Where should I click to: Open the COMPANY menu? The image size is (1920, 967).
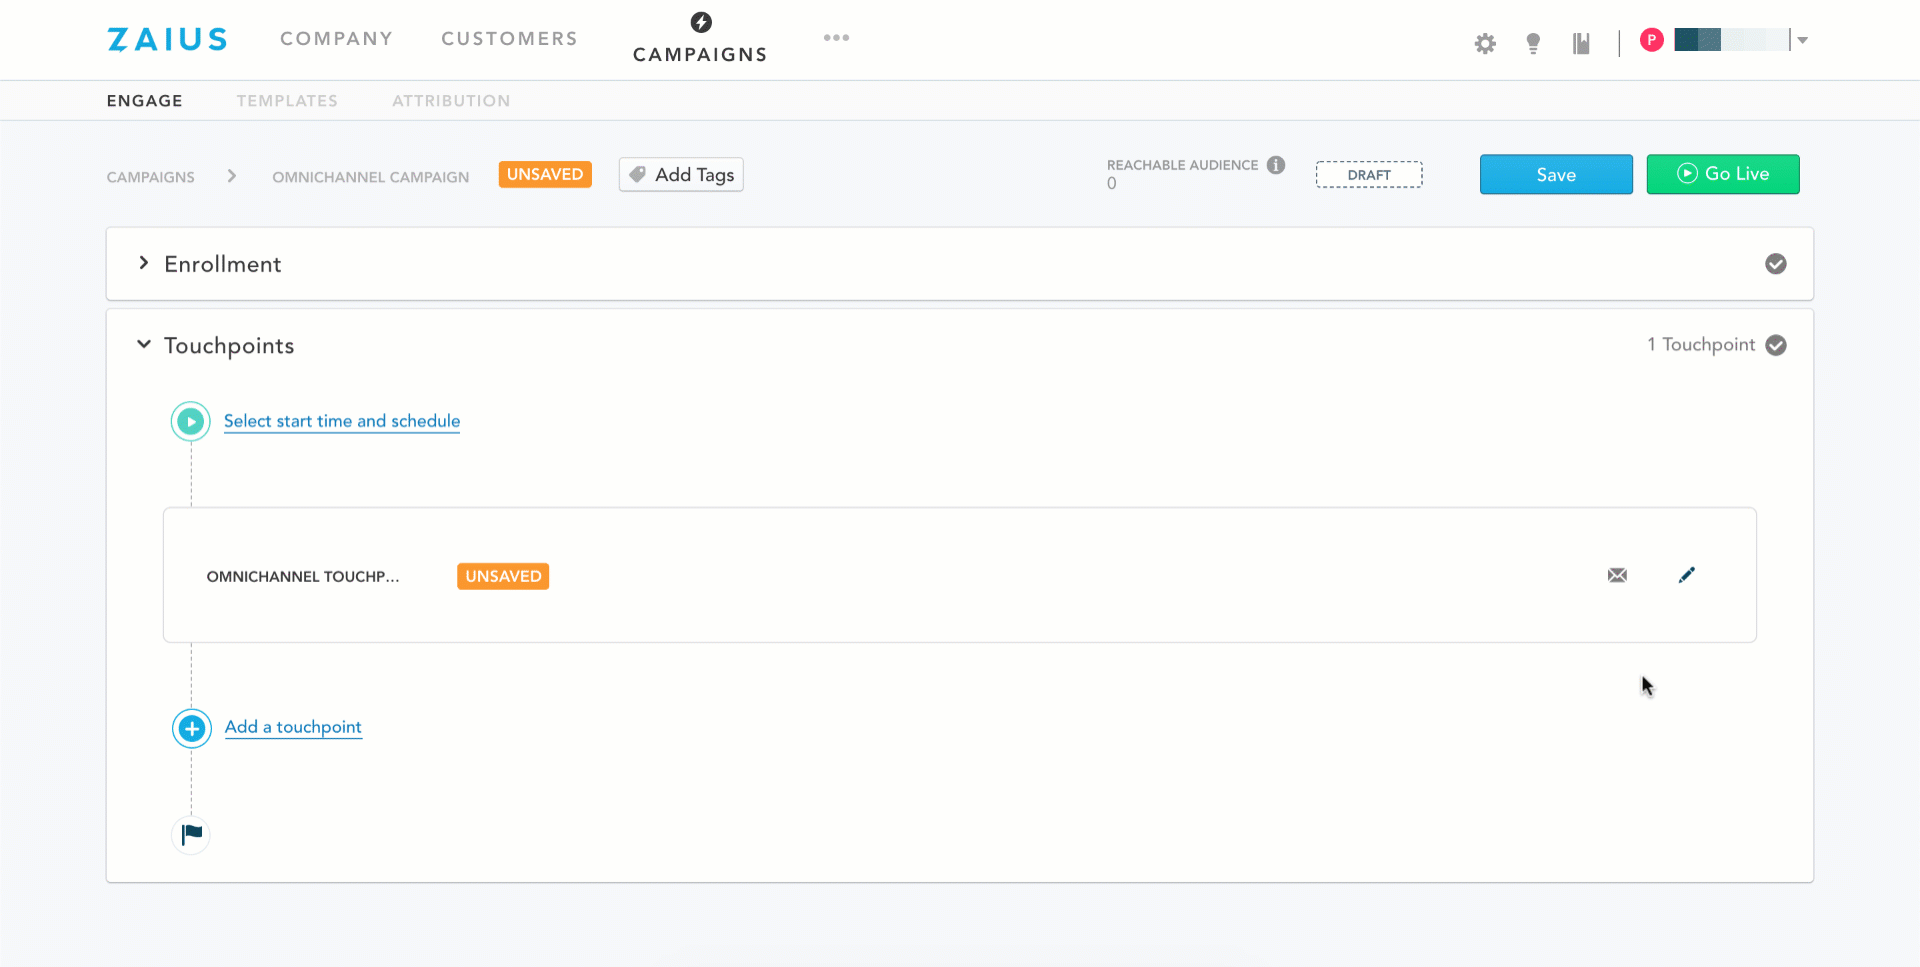pyautogui.click(x=337, y=39)
